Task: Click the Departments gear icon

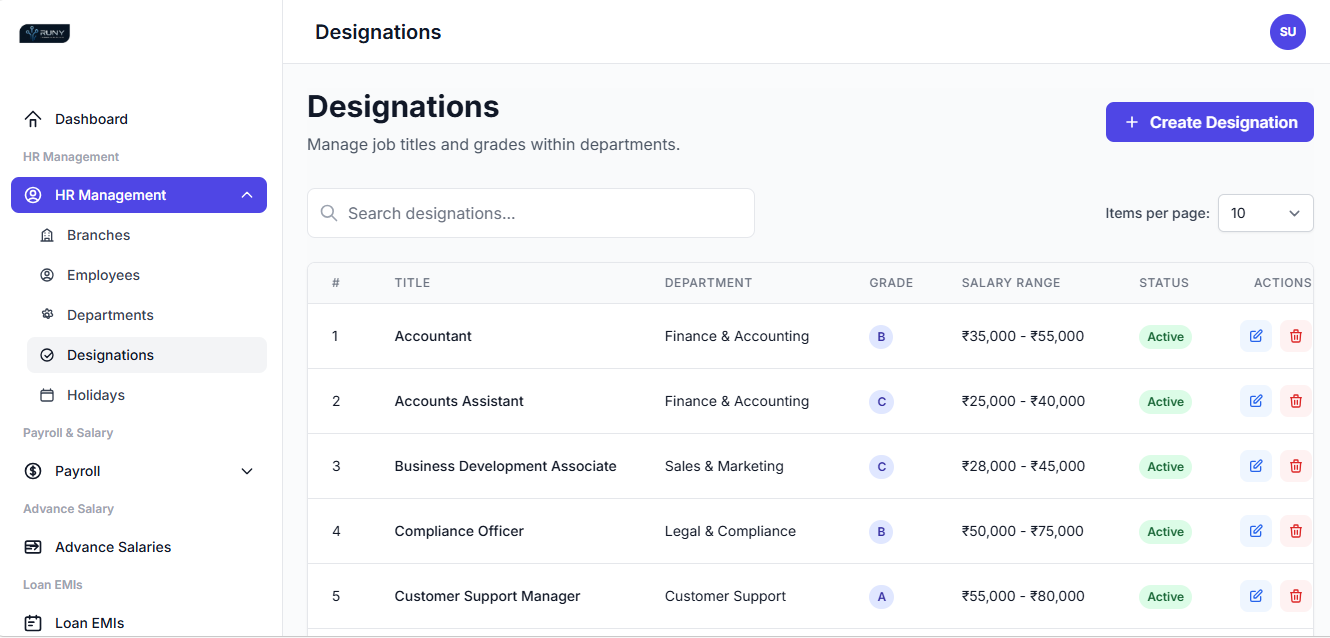Action: coord(47,315)
